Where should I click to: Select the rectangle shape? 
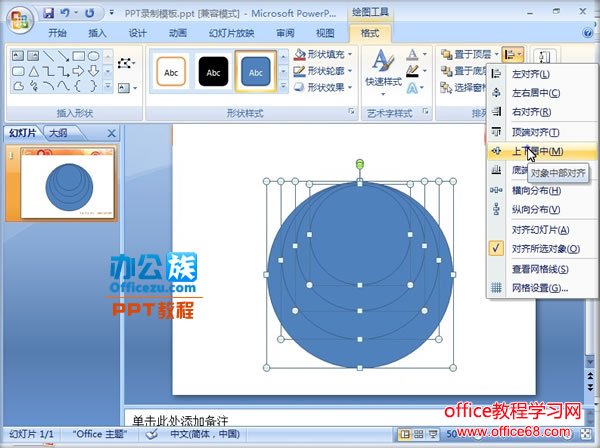click(x=78, y=56)
